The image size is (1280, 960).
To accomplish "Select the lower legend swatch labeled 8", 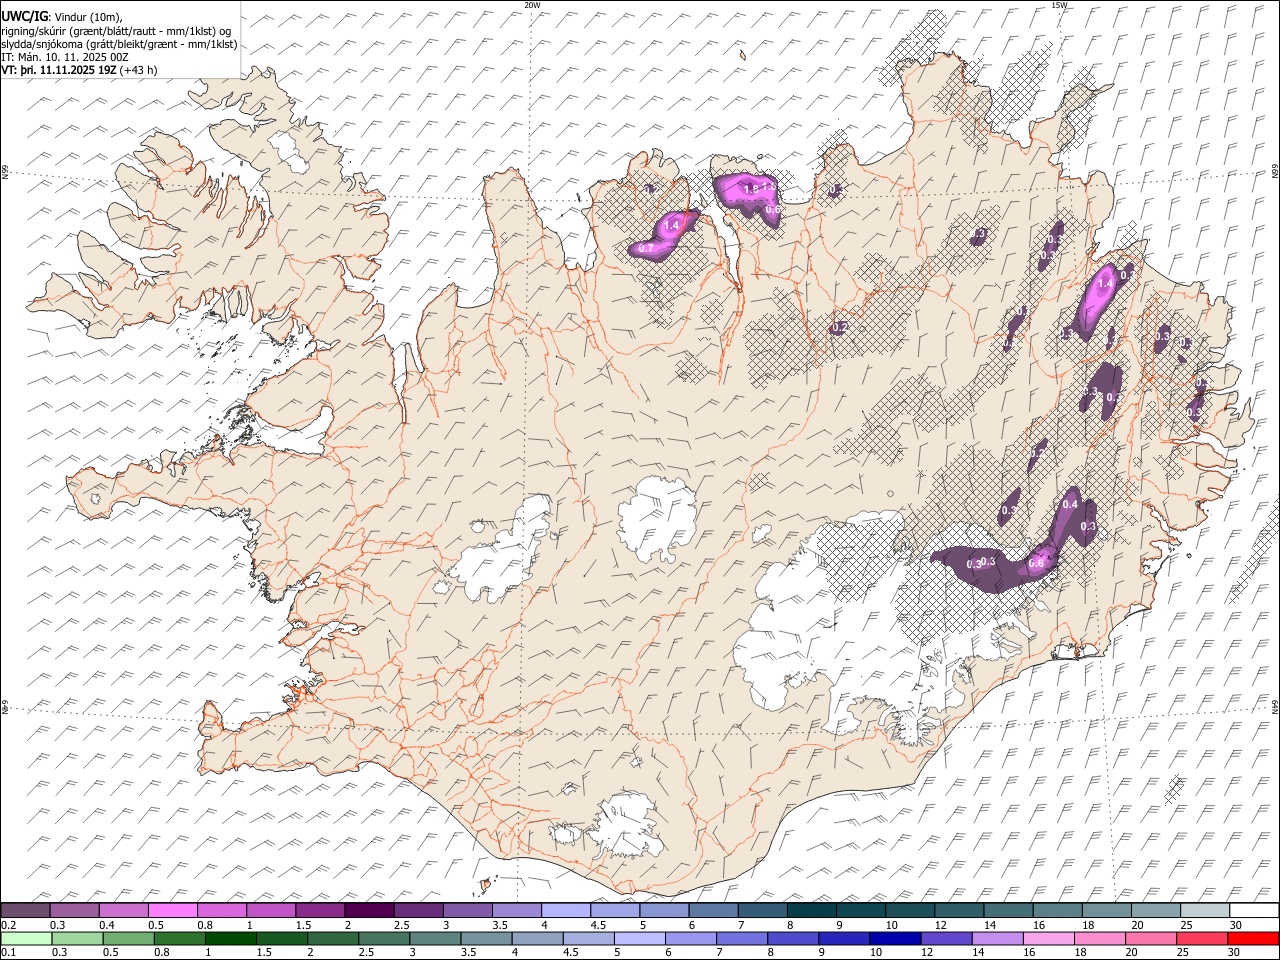I will [791, 938].
